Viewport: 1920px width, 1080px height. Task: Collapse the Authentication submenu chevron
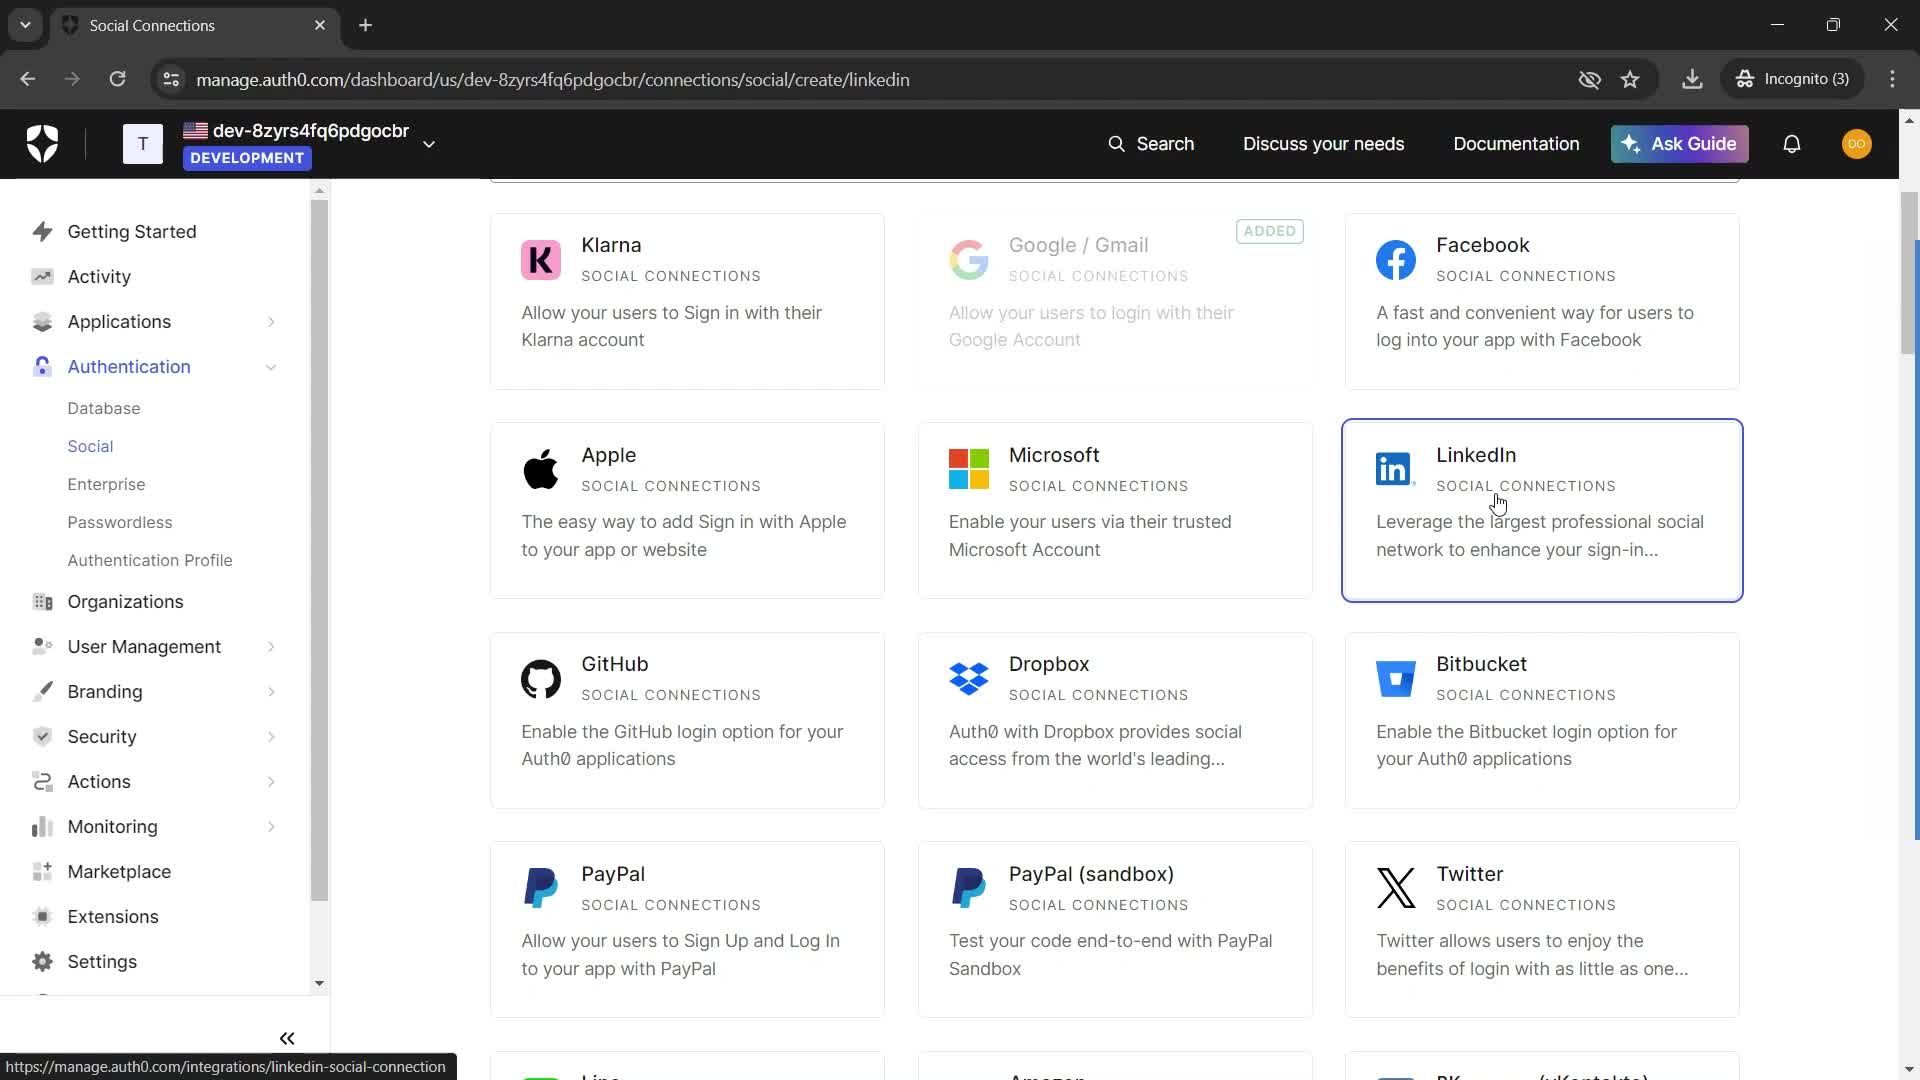pos(271,367)
